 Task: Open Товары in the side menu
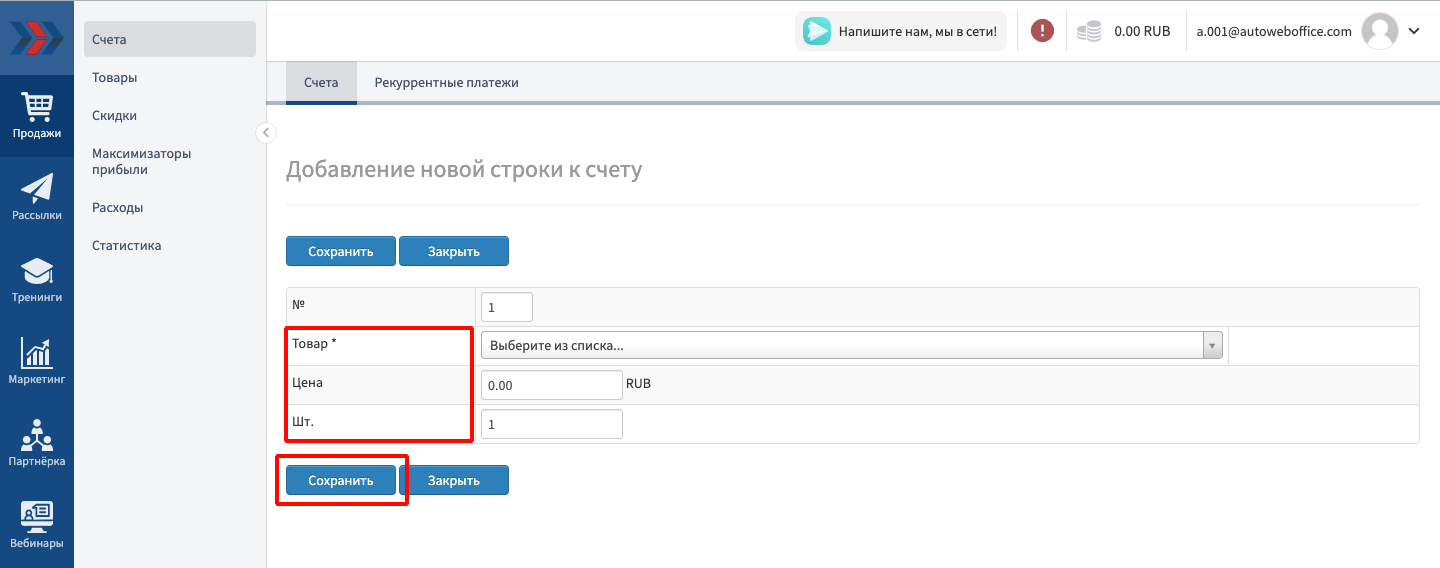point(115,78)
